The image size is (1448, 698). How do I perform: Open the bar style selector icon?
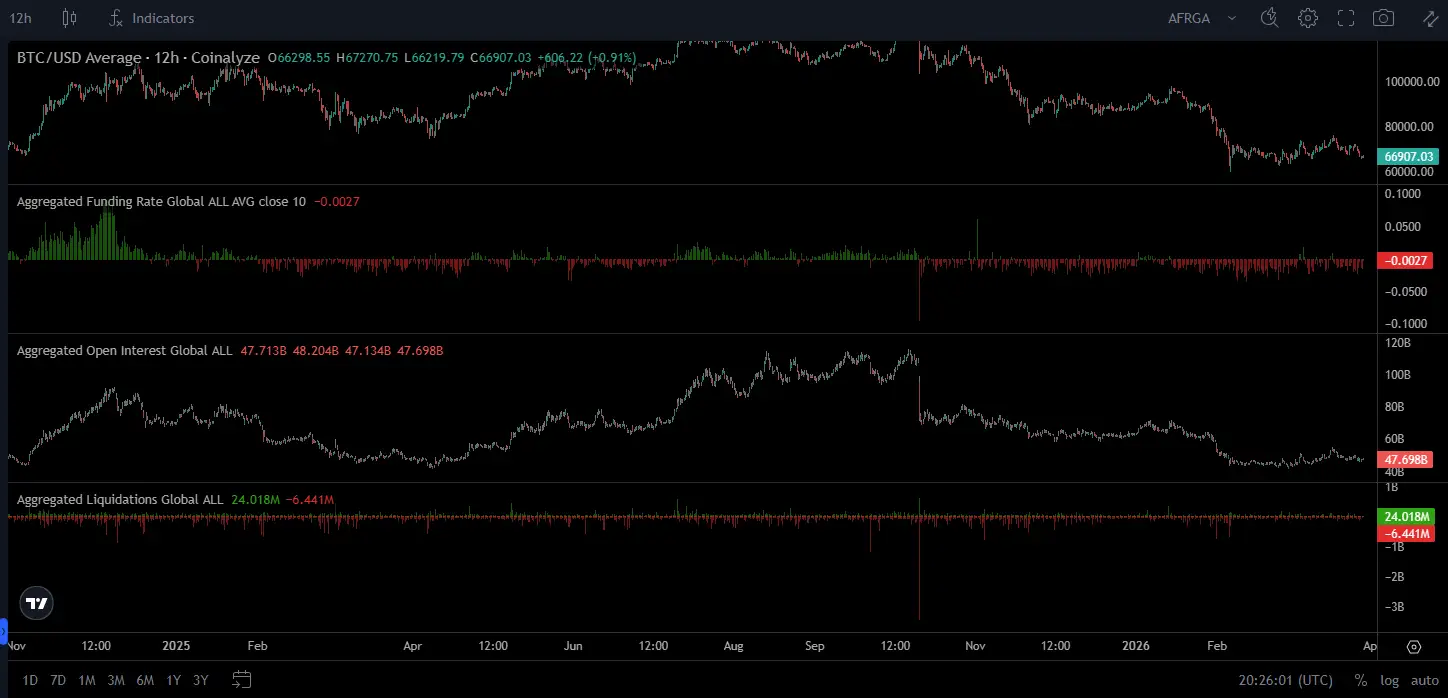coord(68,17)
